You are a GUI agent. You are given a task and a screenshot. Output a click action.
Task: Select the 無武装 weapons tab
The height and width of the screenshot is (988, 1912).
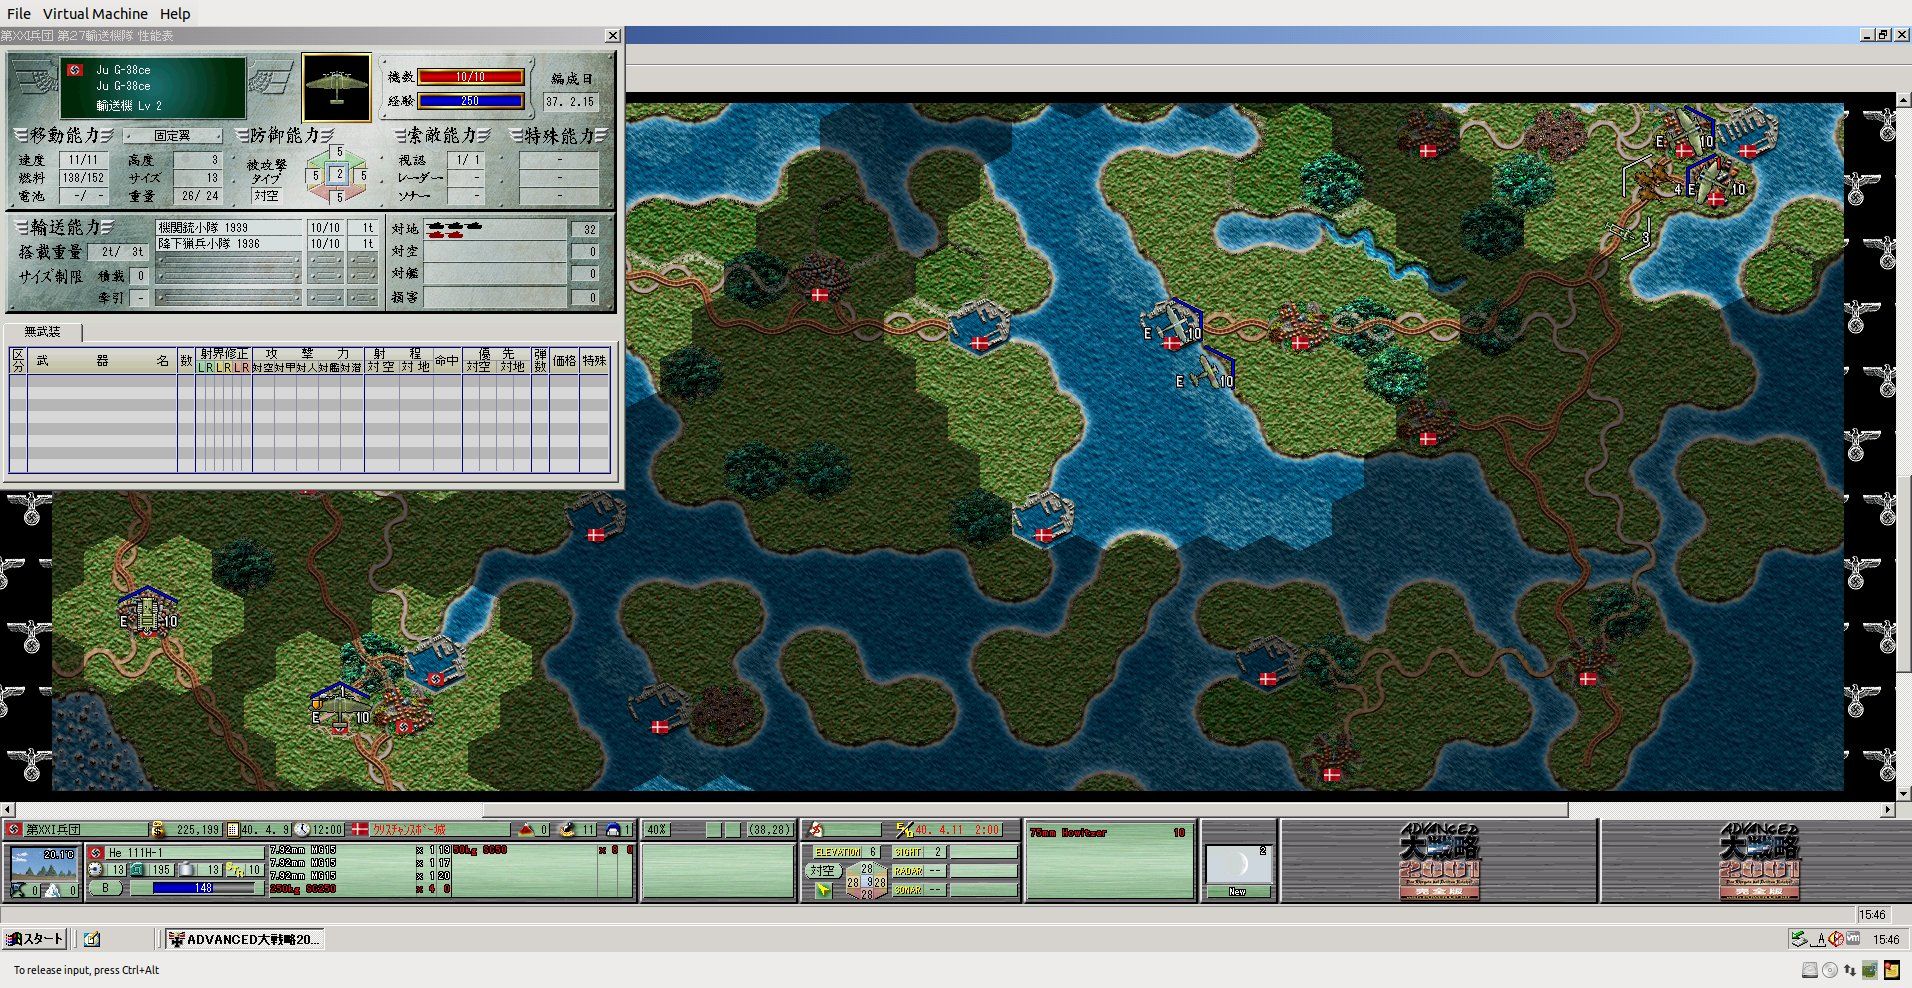[42, 331]
